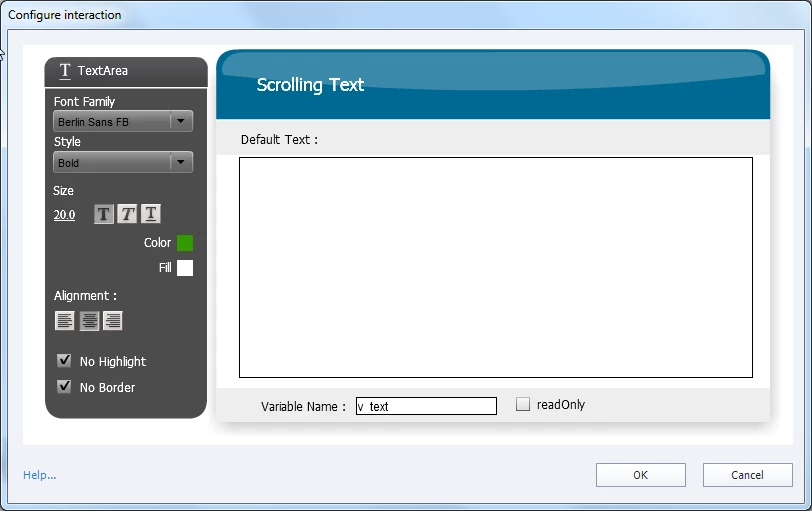The height and width of the screenshot is (511, 812).
Task: Uncheck the No Border checkbox
Action: point(64,386)
